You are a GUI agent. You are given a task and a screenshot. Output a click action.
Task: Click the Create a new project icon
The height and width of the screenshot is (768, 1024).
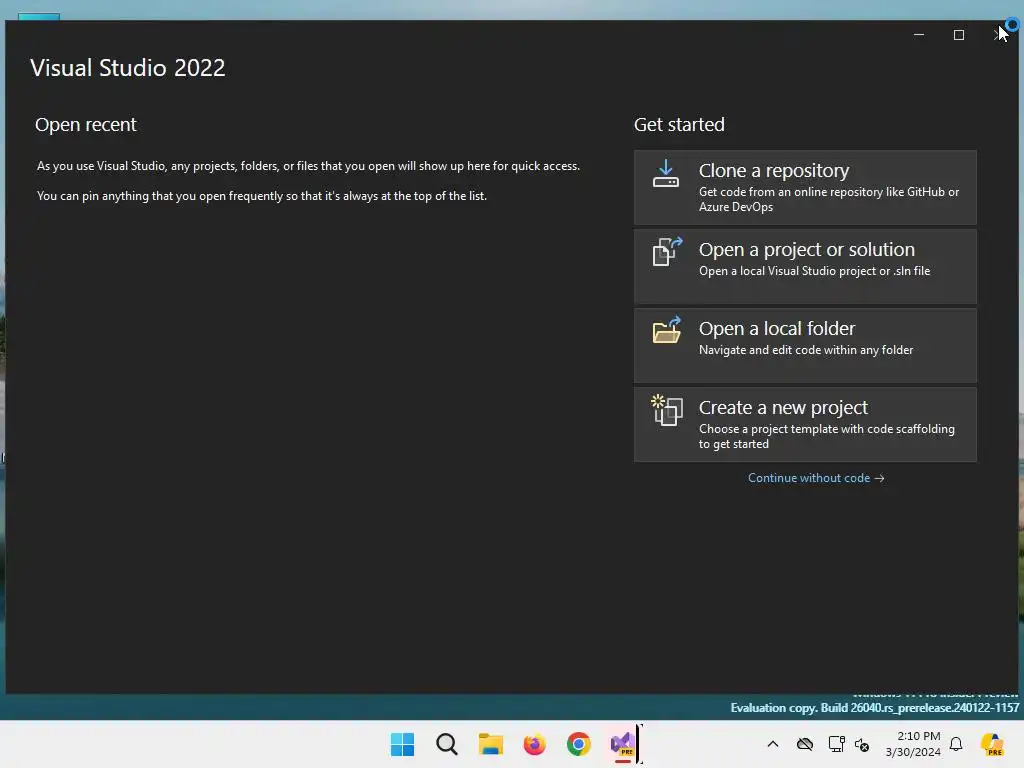tap(667, 410)
